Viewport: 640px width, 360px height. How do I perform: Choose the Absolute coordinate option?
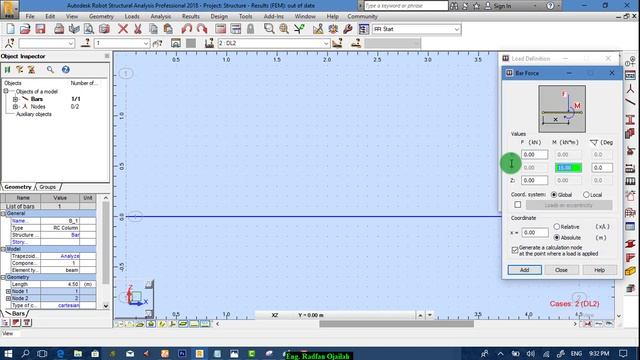click(557, 238)
